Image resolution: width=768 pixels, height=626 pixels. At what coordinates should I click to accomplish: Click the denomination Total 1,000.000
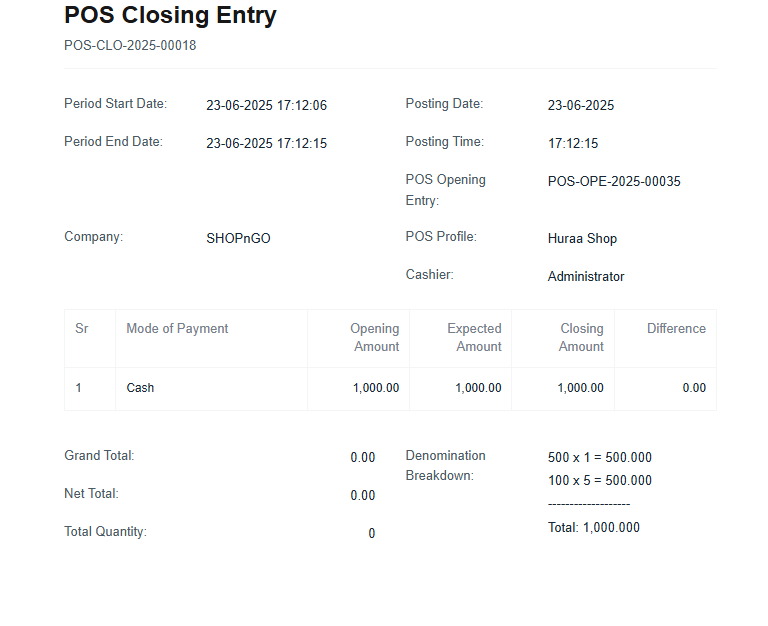[594, 528]
